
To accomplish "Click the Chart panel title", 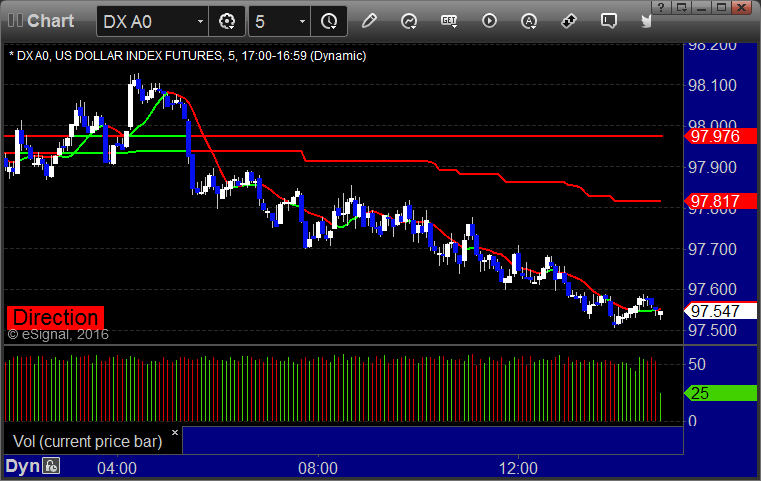I will (50, 21).
